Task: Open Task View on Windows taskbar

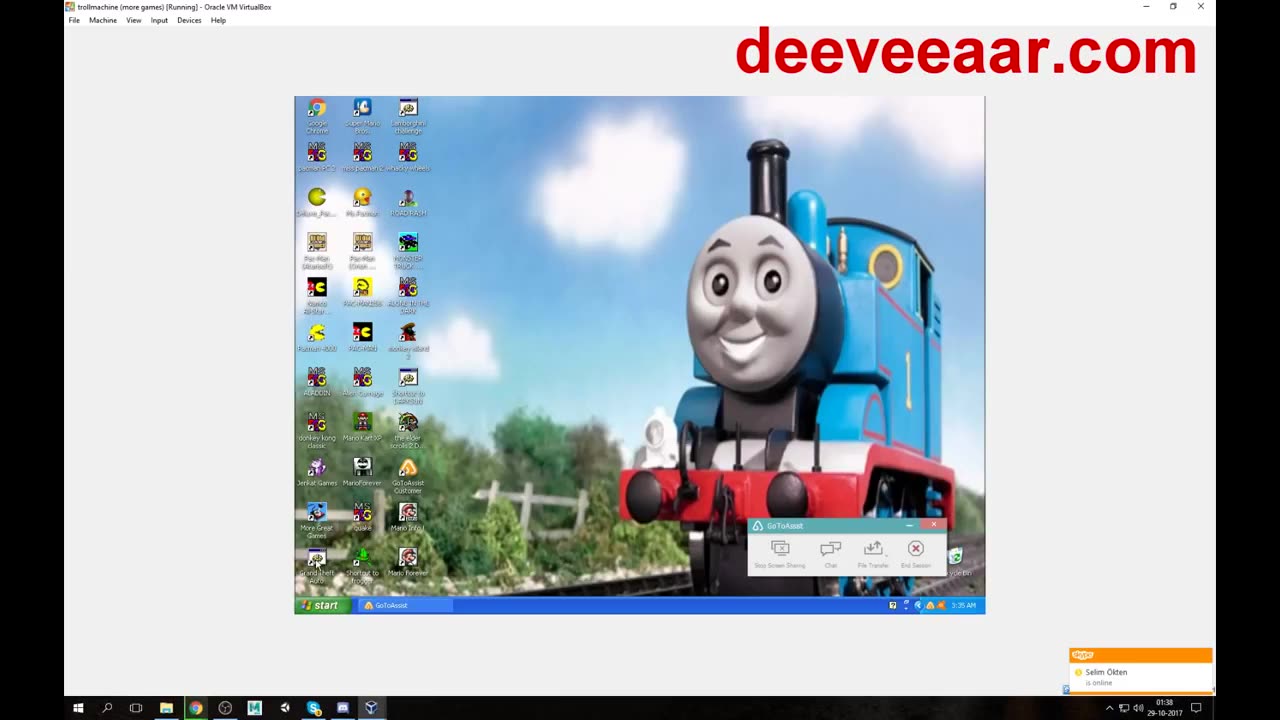Action: coord(136,708)
